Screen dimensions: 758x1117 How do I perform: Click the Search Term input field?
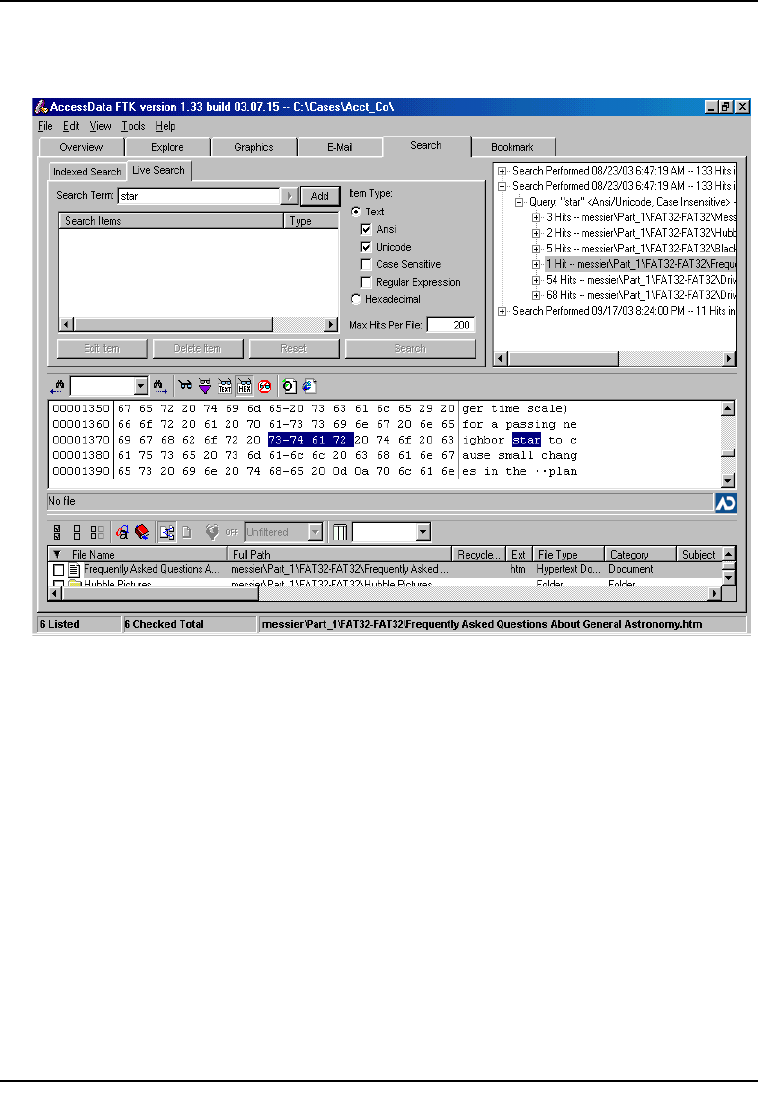[199, 196]
